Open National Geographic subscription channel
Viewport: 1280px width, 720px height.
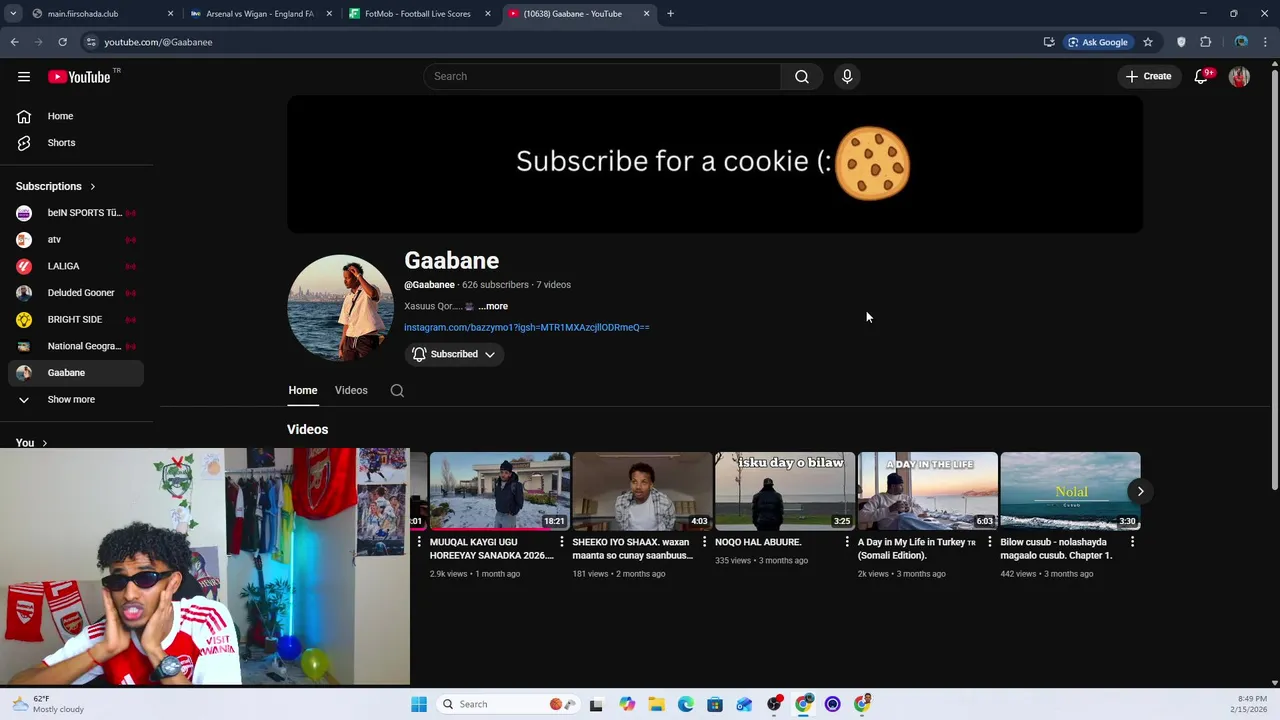[76, 346]
